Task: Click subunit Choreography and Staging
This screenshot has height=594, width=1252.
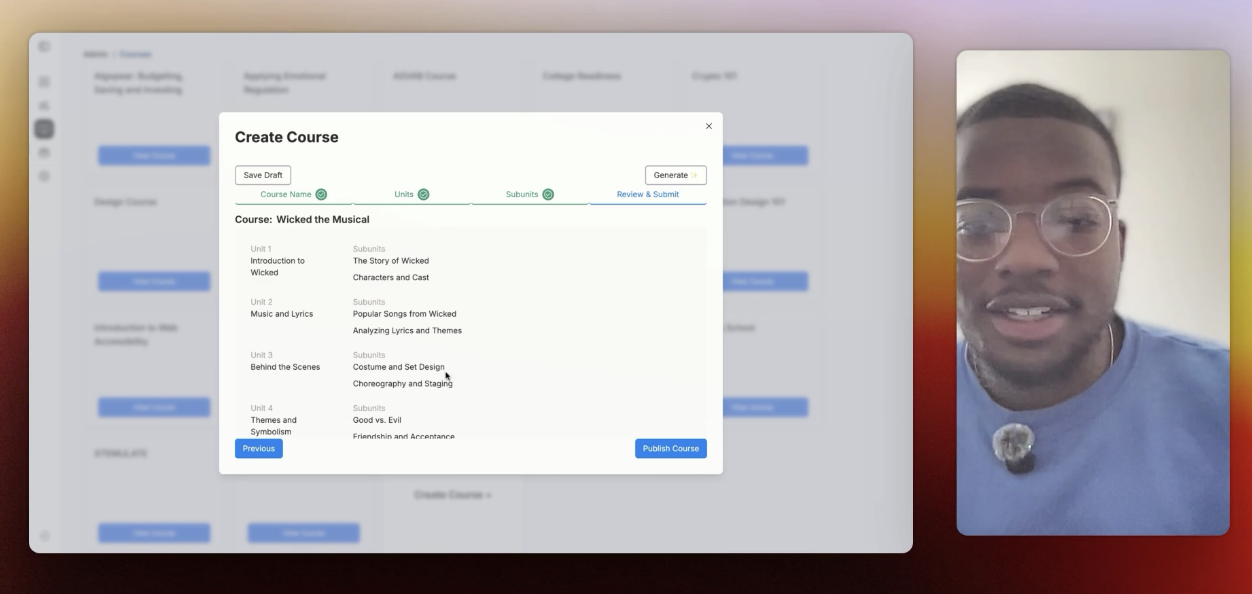Action: (403, 384)
